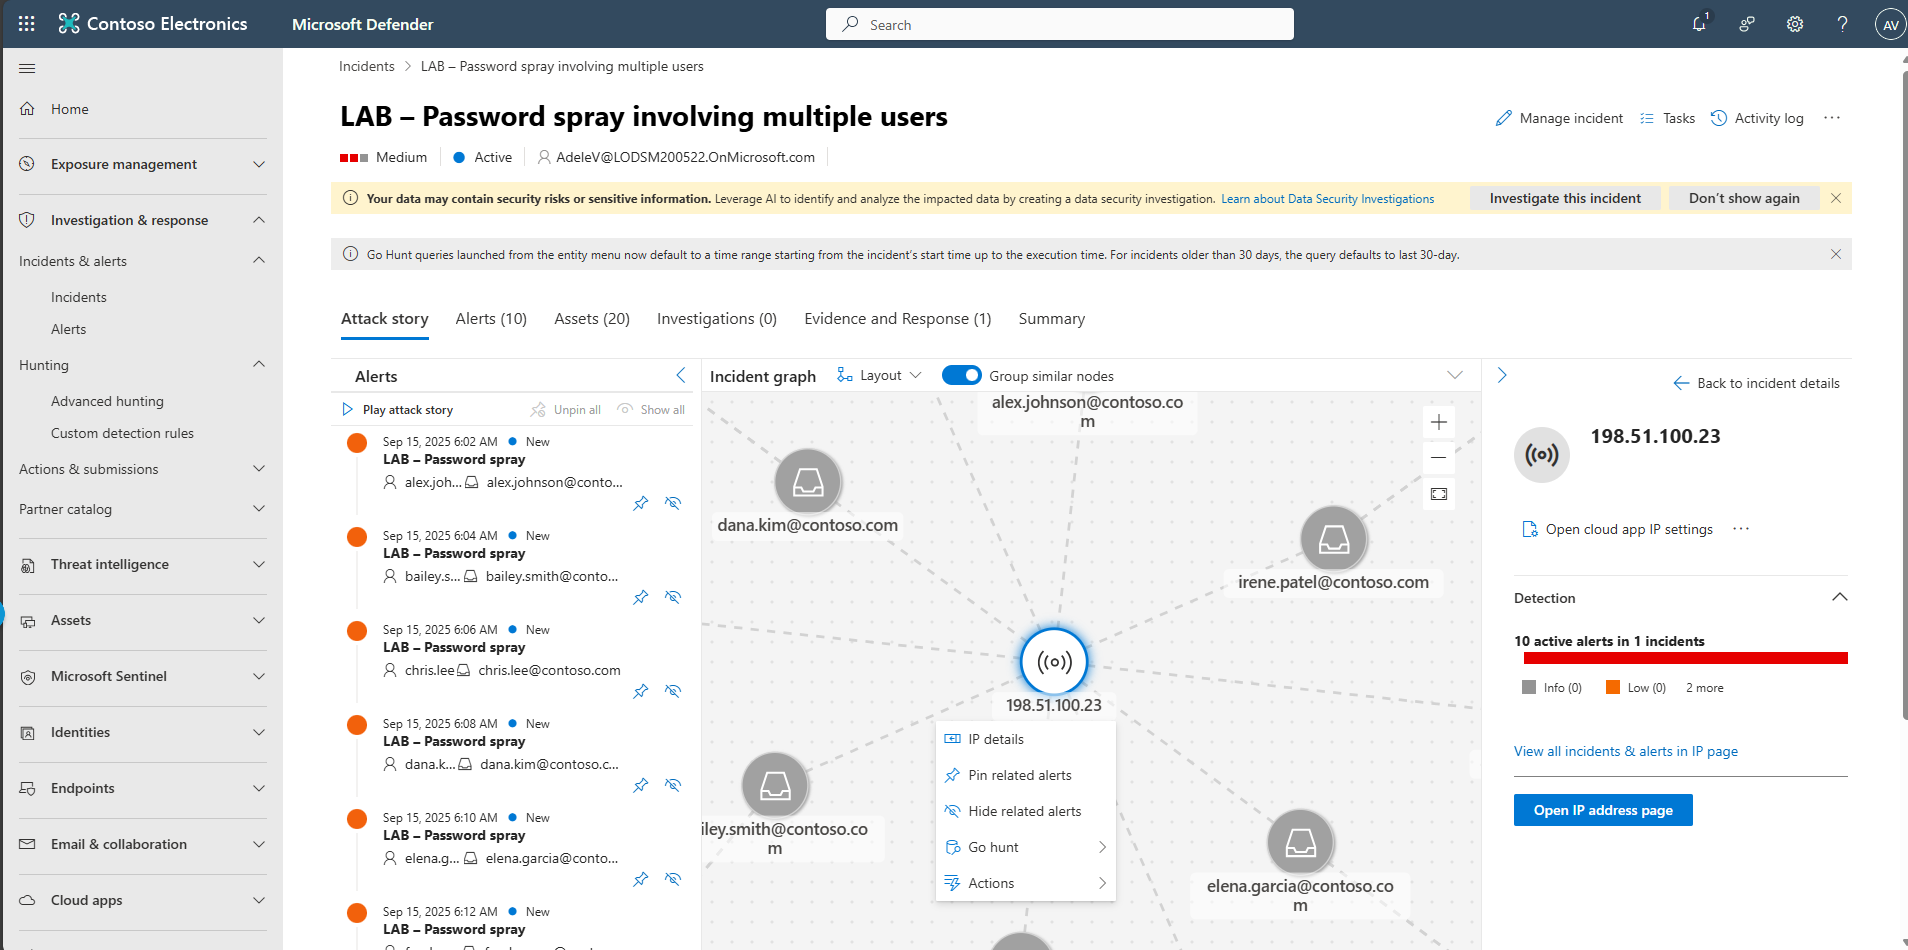Collapse the Hunting group
The height and width of the screenshot is (950, 1908).
point(259,365)
